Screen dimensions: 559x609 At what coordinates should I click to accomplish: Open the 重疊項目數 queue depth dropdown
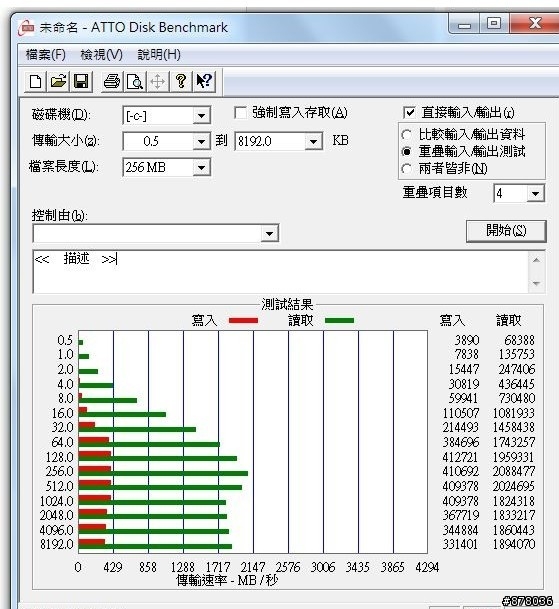coord(535,193)
